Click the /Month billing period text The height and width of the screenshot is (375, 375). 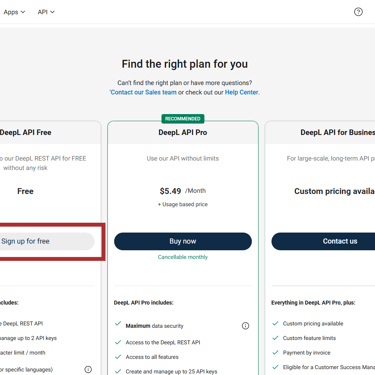[x=195, y=191]
